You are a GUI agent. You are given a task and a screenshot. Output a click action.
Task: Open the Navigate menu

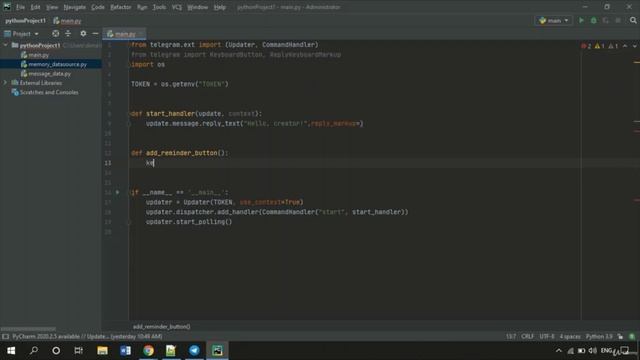[x=75, y=7]
